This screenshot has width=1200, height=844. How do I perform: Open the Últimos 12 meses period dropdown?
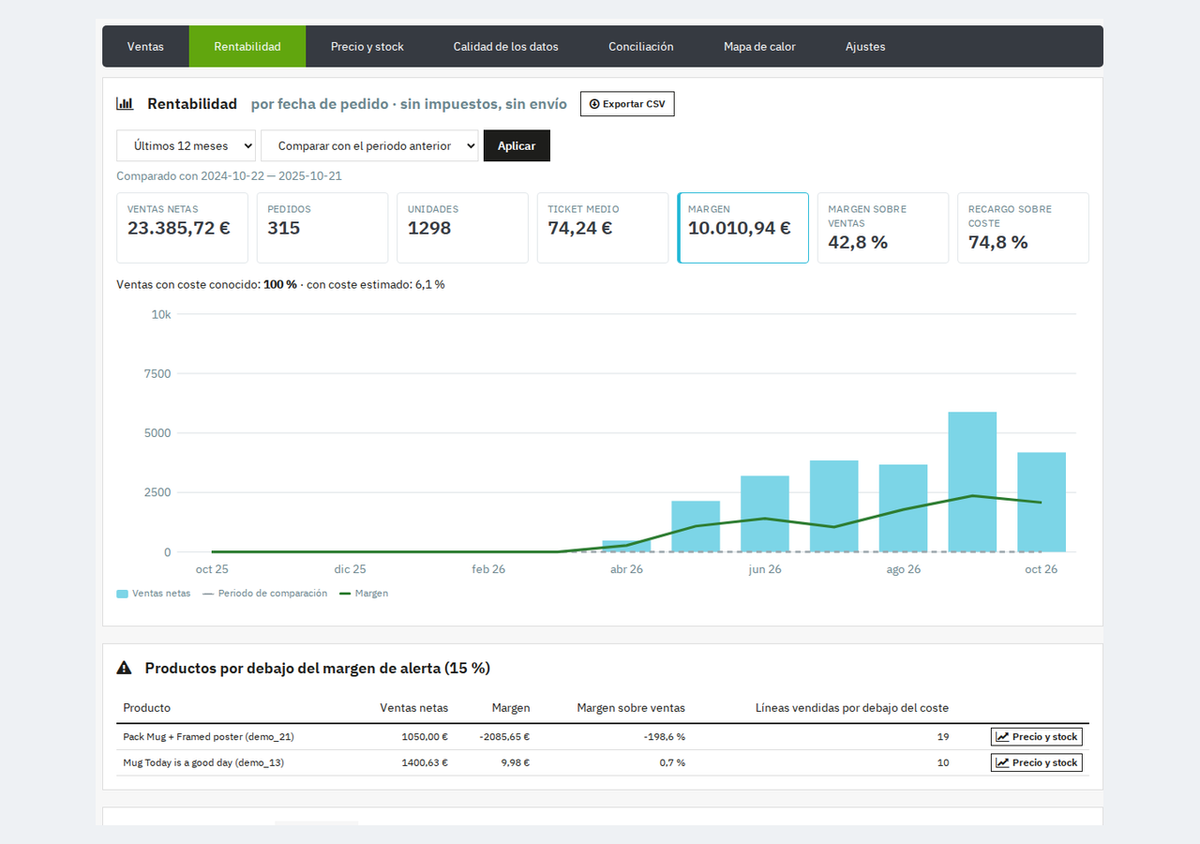tap(186, 146)
